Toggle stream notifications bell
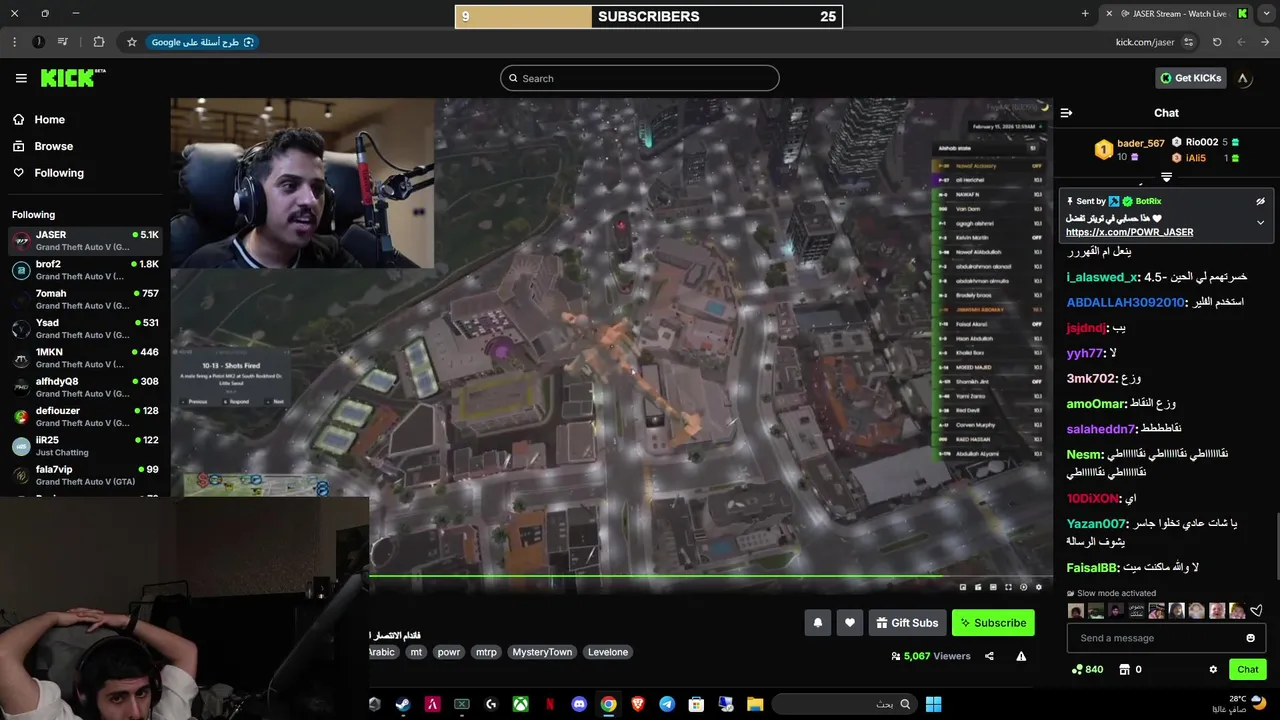The width and height of the screenshot is (1280, 720). tap(817, 623)
